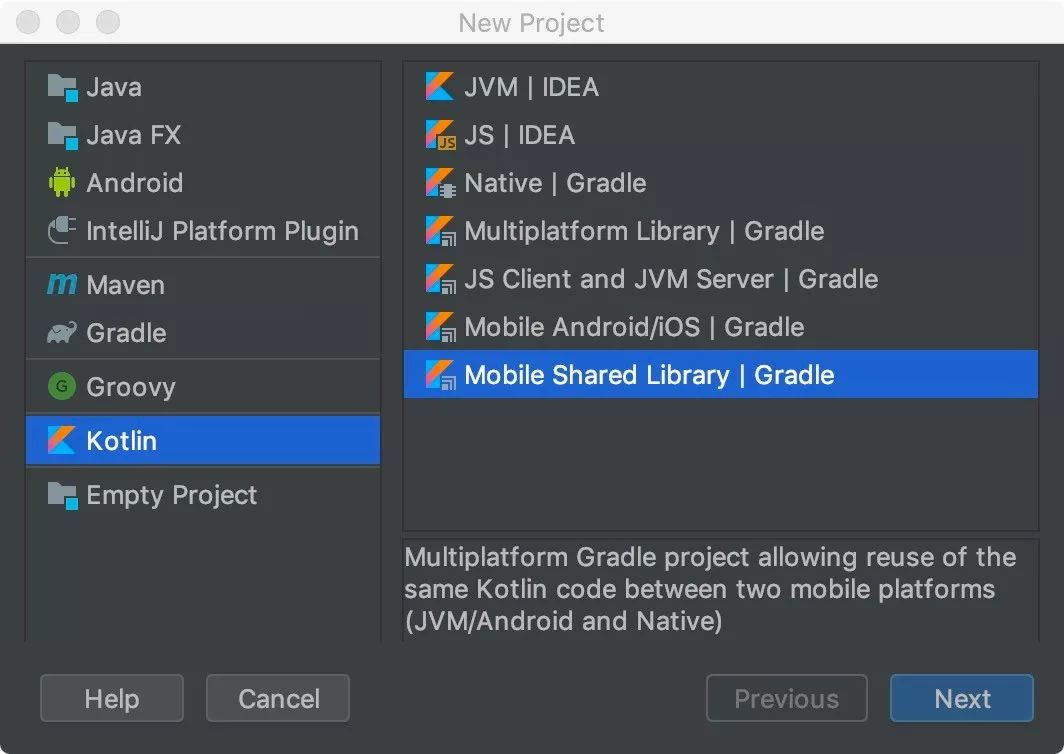The width and height of the screenshot is (1064, 754).
Task: Select Mobile Shared Library | Gradle template
Action: click(x=721, y=375)
